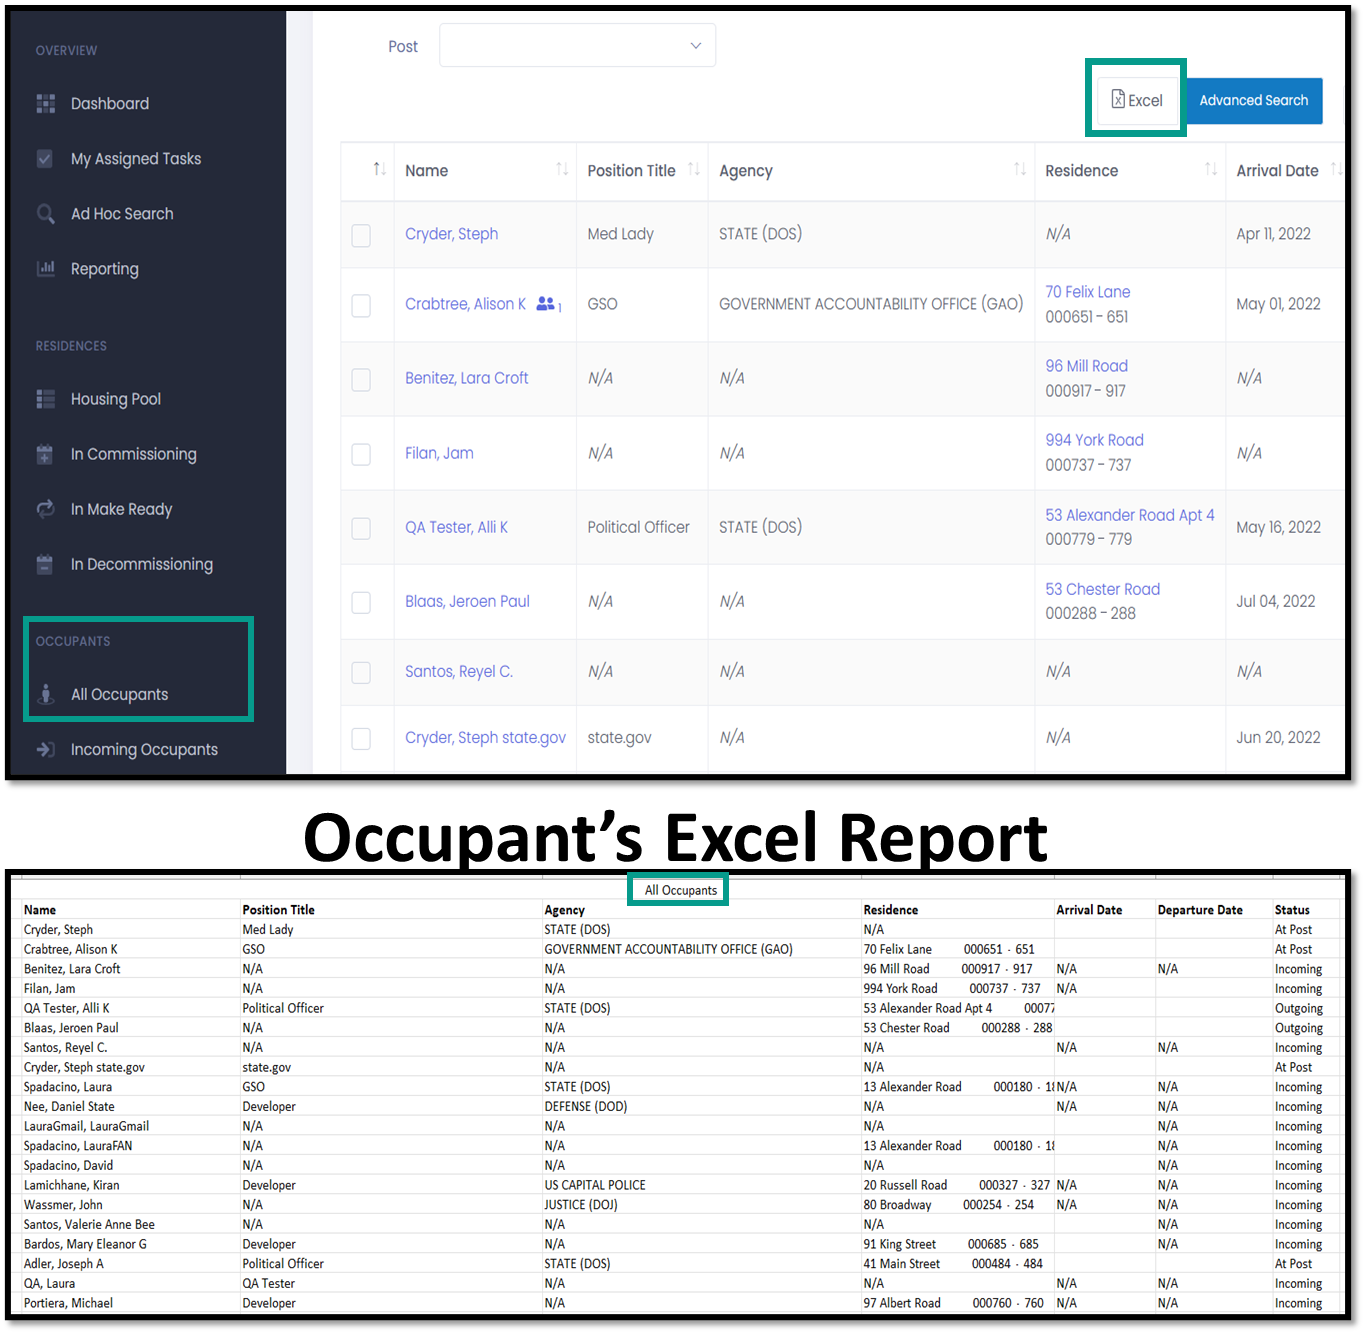Open Dashboard in the sidebar

coord(110,103)
